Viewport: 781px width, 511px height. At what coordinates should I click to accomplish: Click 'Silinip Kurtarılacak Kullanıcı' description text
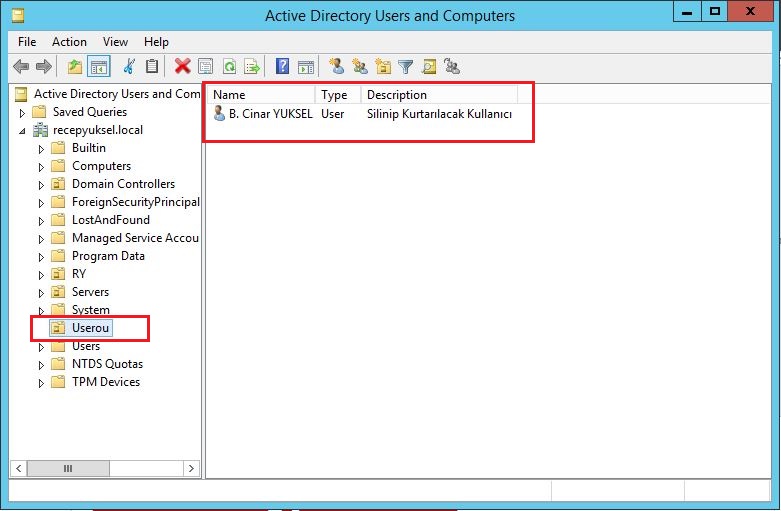tap(439, 114)
